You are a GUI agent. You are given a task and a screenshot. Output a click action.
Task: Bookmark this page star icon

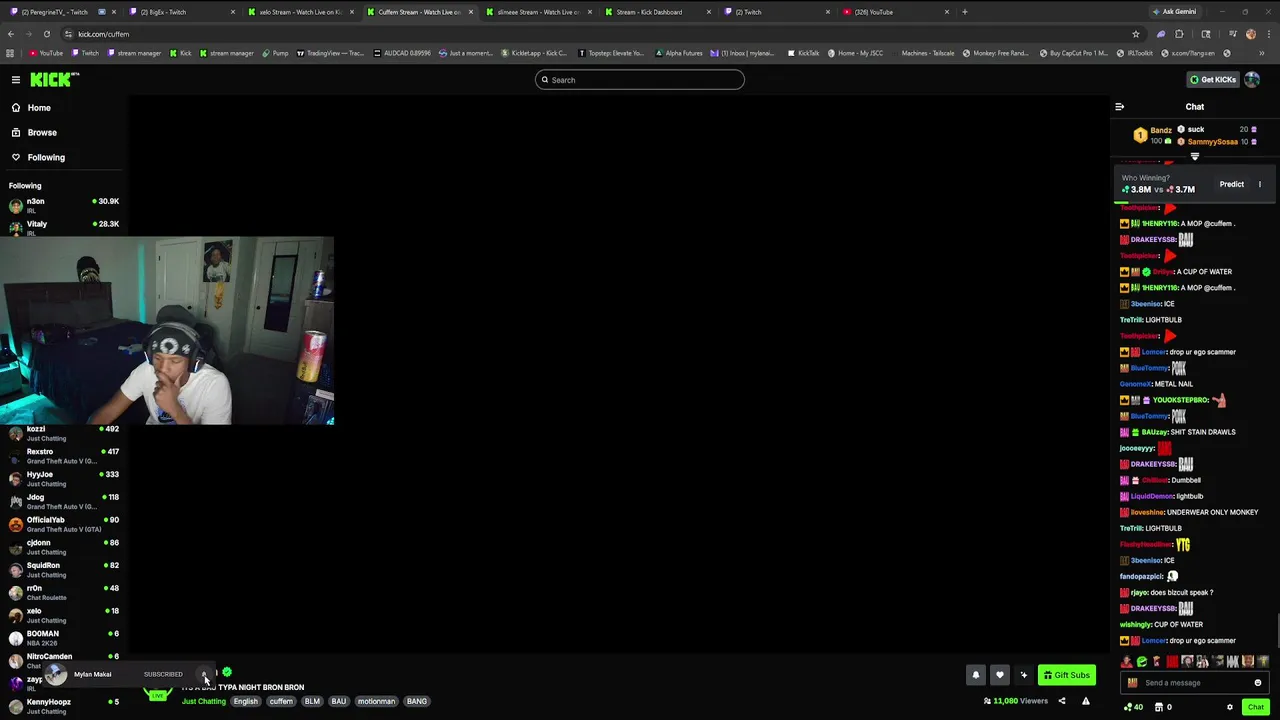click(x=1136, y=34)
